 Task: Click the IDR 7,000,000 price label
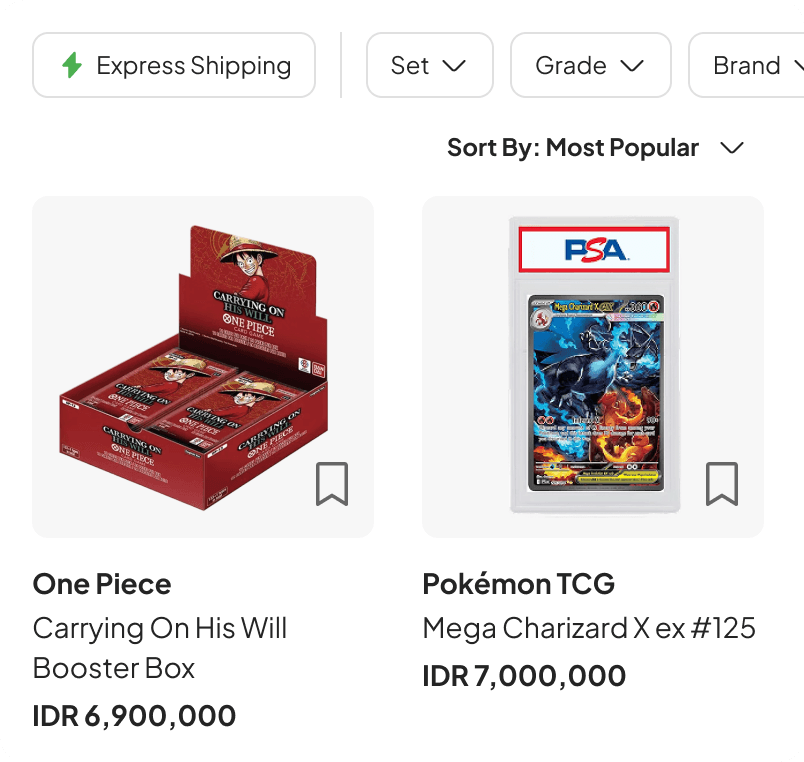point(523,675)
